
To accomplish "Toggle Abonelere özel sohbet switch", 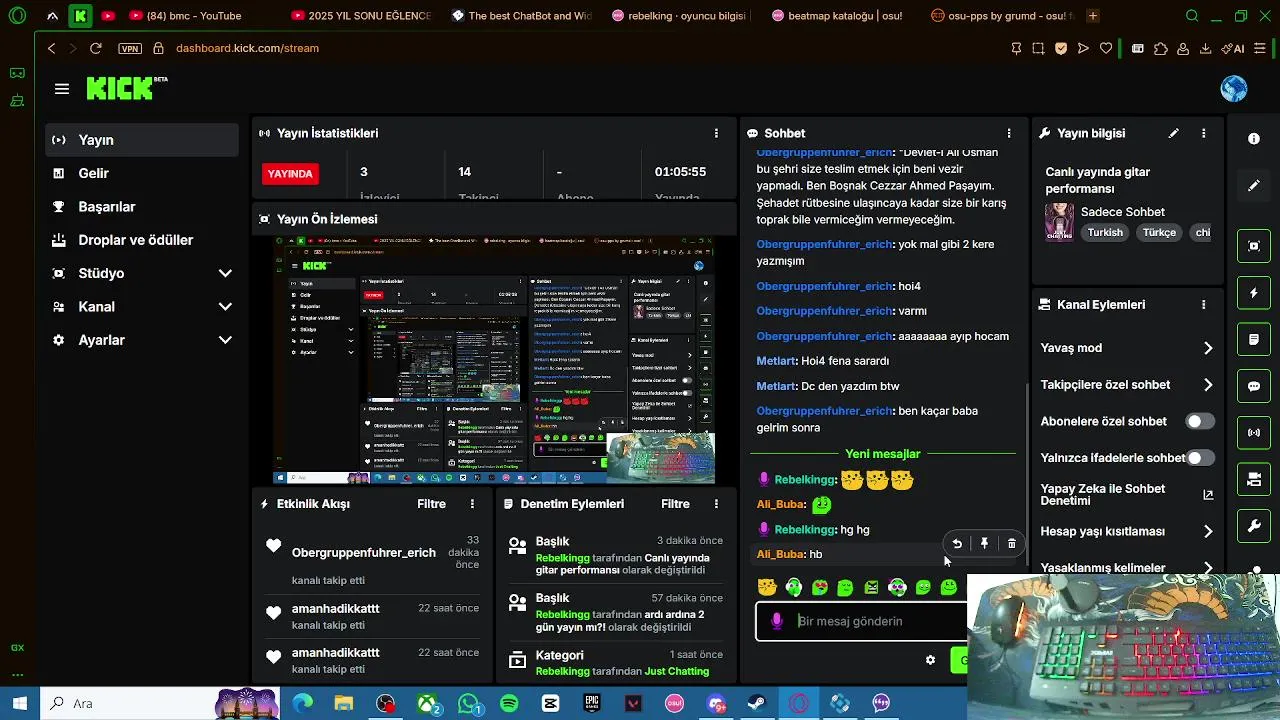I will click(x=1200, y=421).
